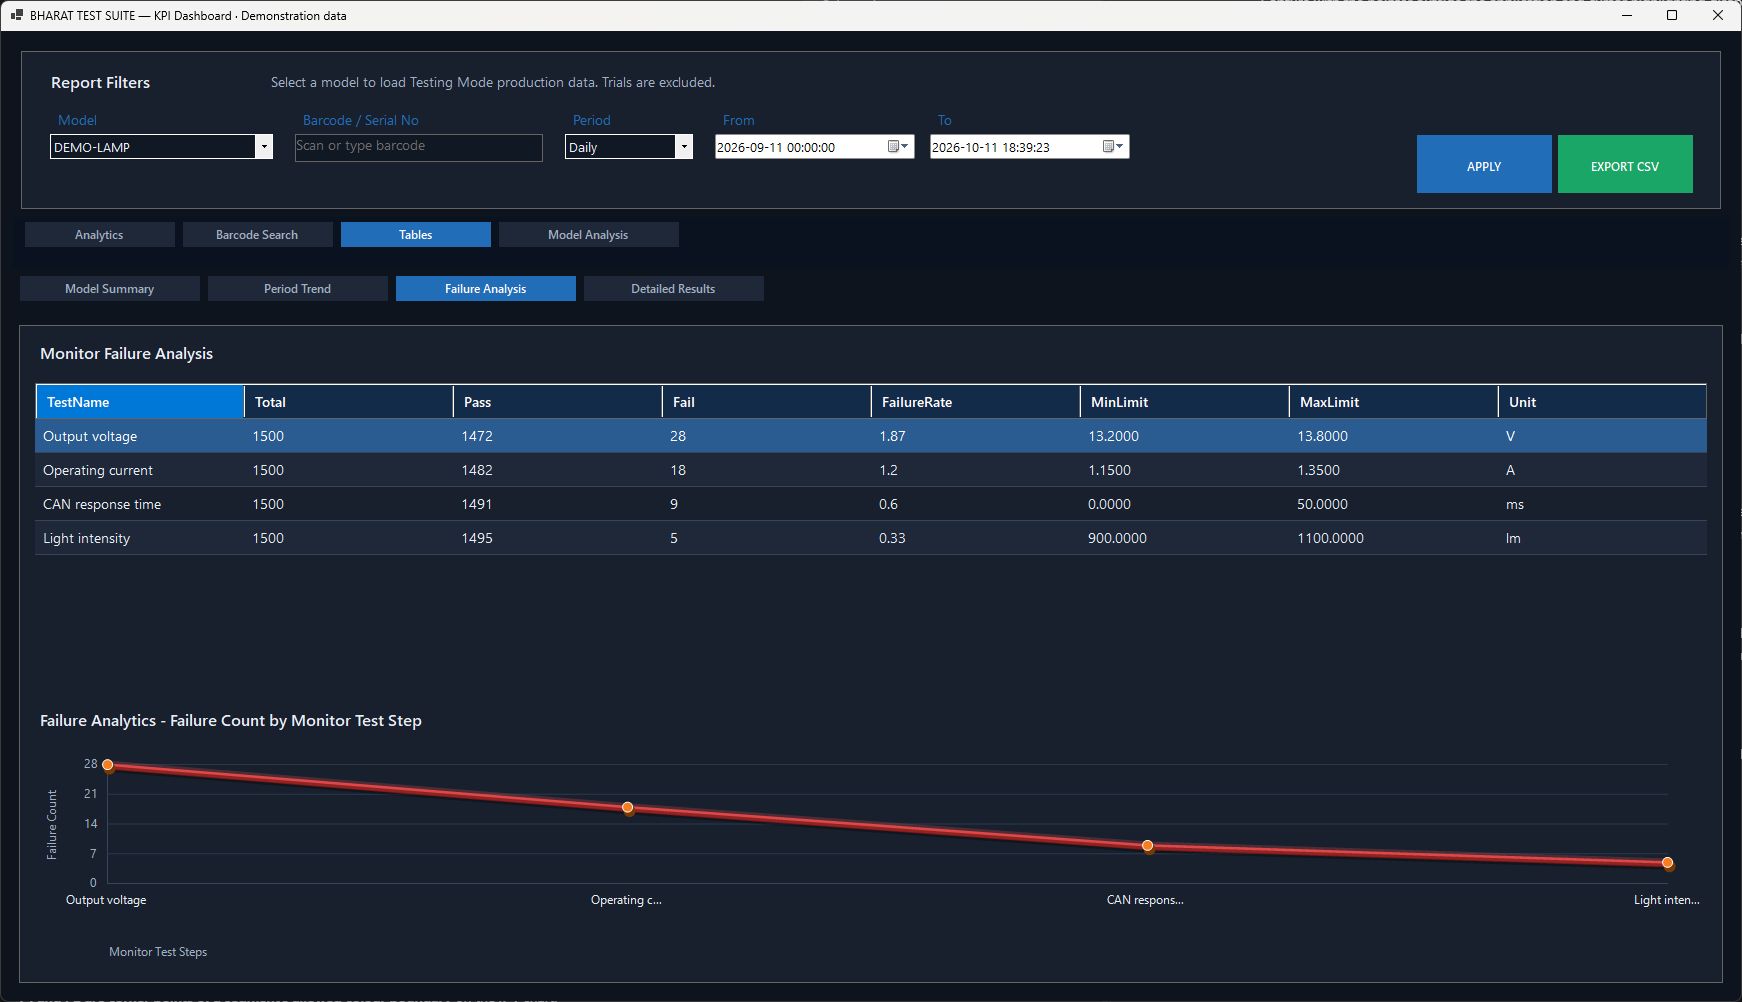Select the Tables tab
Viewport: 1742px width, 1002px height.
[x=416, y=235]
